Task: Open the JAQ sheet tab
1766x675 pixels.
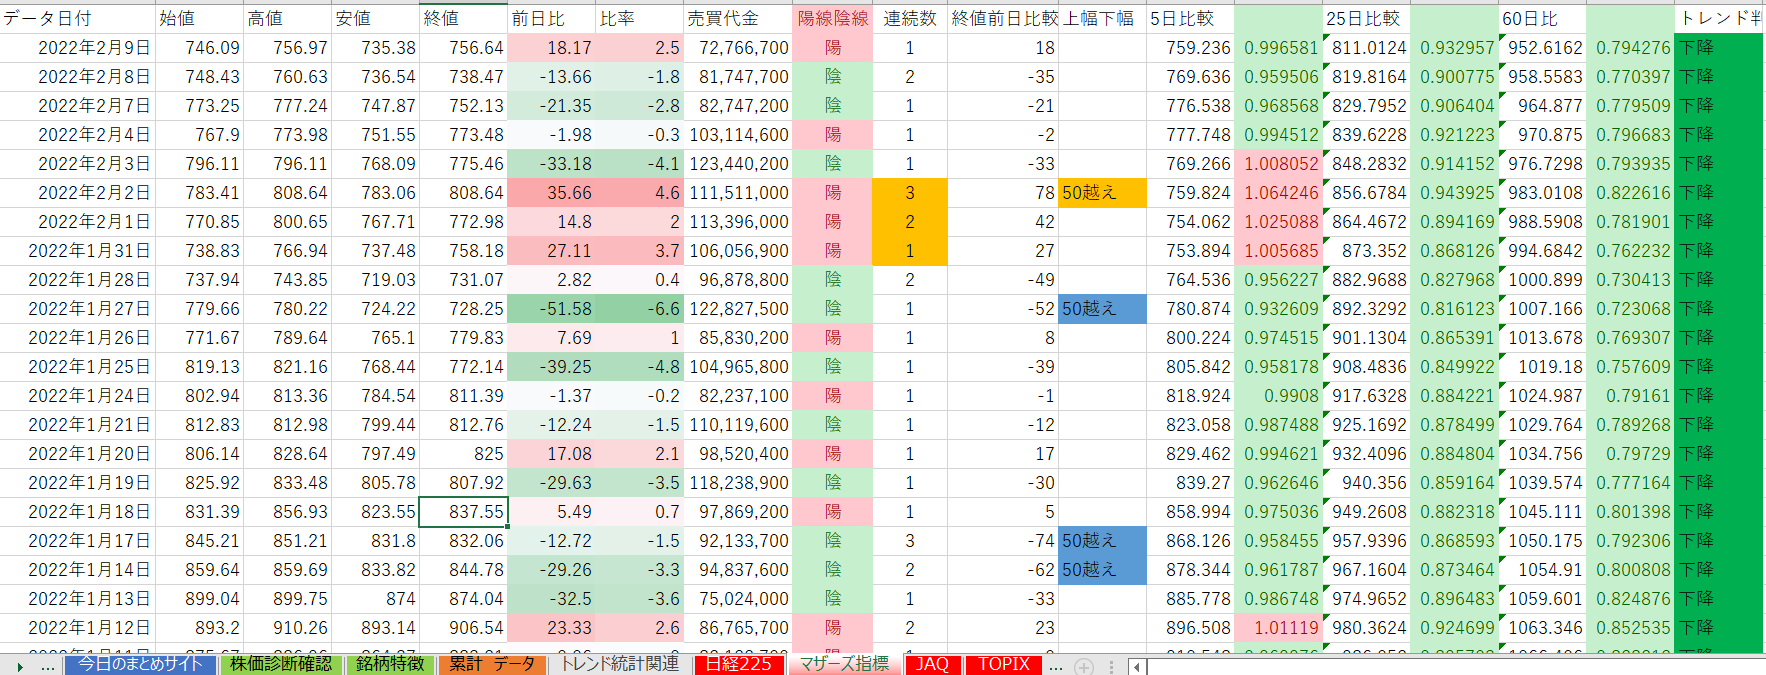Action: (932, 665)
